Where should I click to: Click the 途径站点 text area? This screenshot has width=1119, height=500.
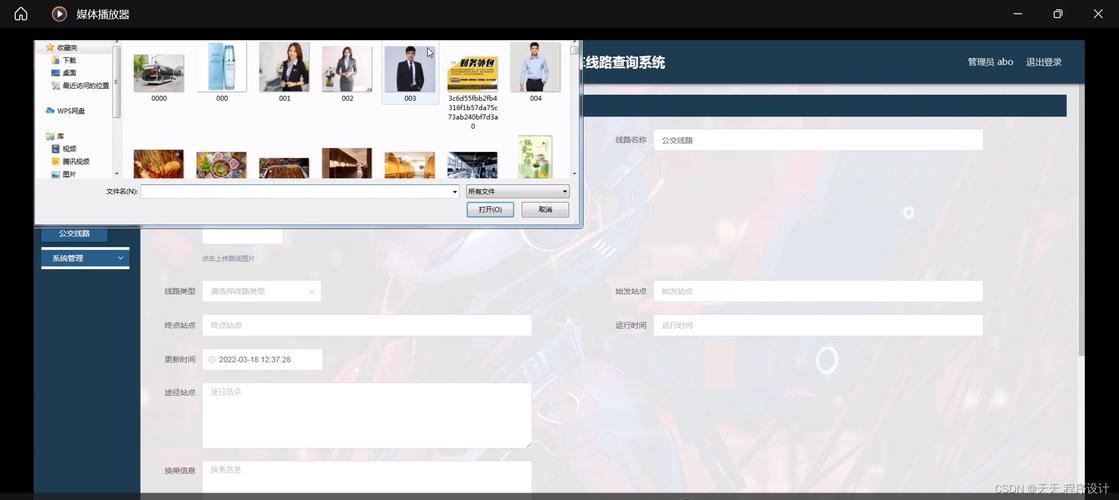[x=367, y=416]
